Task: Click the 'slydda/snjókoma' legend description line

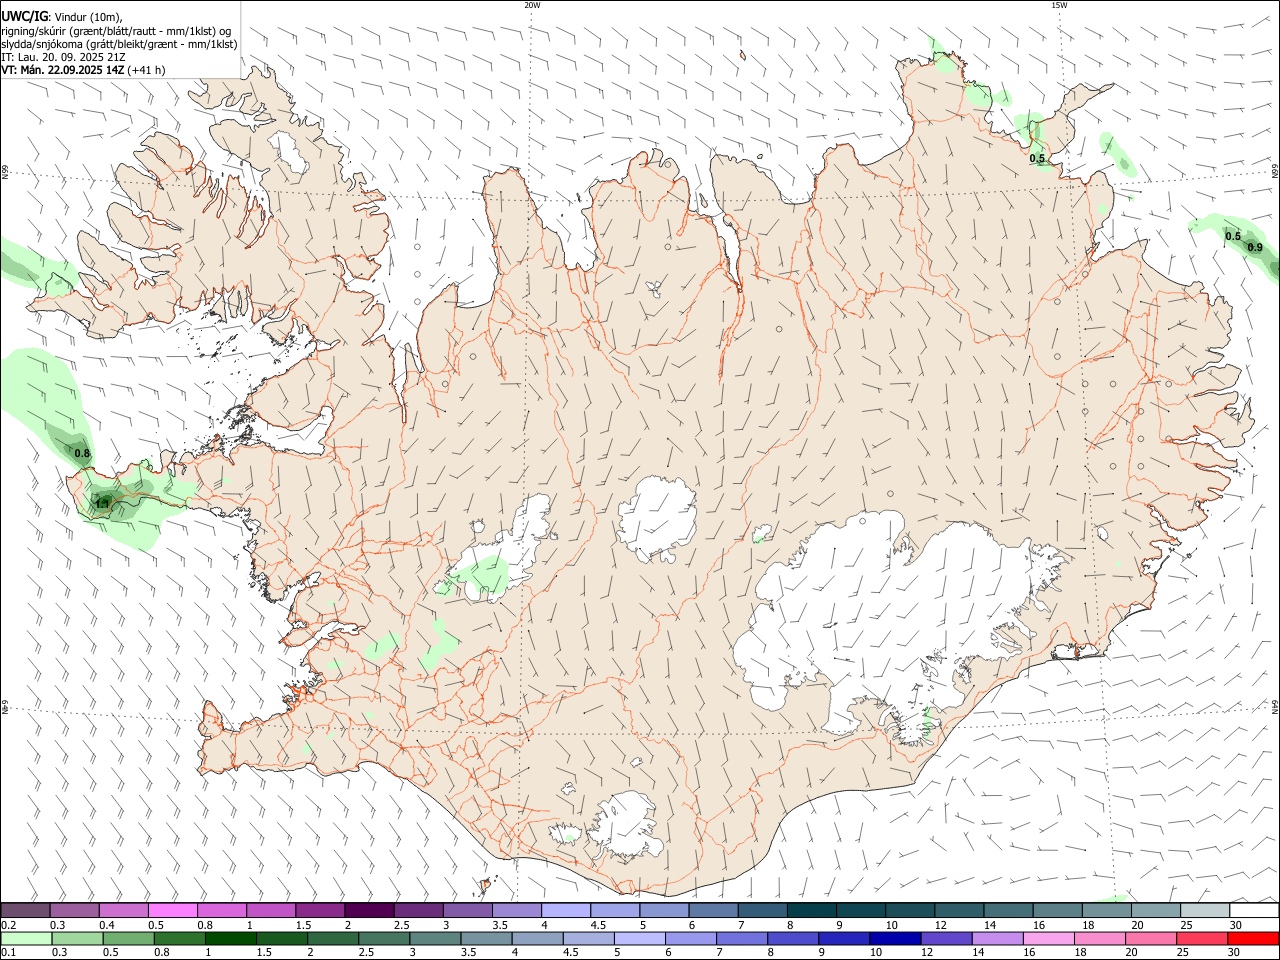Action: point(119,44)
